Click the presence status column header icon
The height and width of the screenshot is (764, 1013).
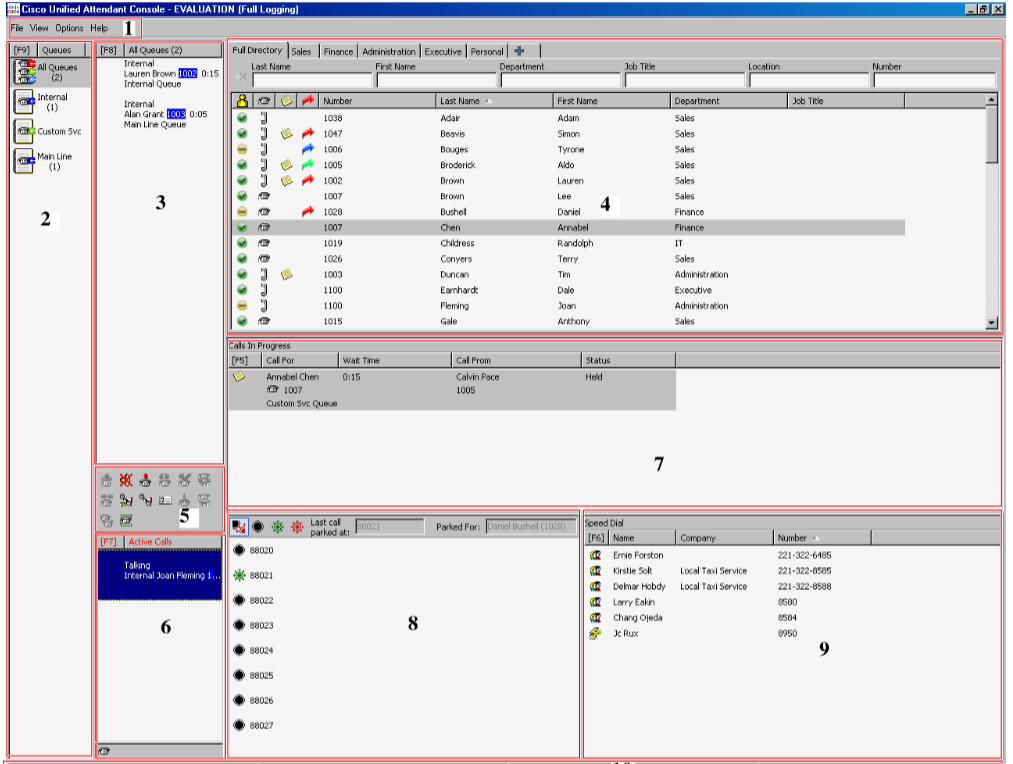pos(242,101)
